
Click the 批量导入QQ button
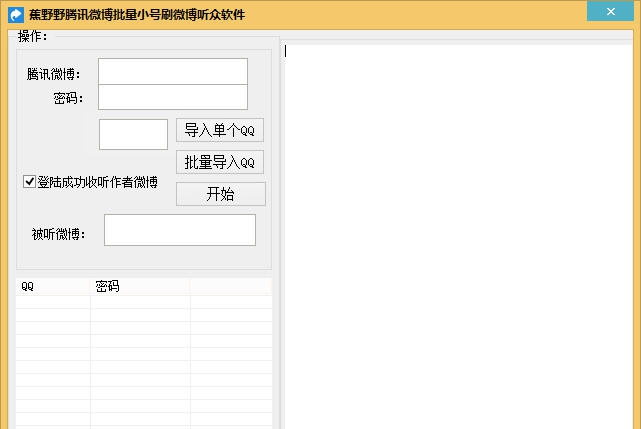point(220,162)
